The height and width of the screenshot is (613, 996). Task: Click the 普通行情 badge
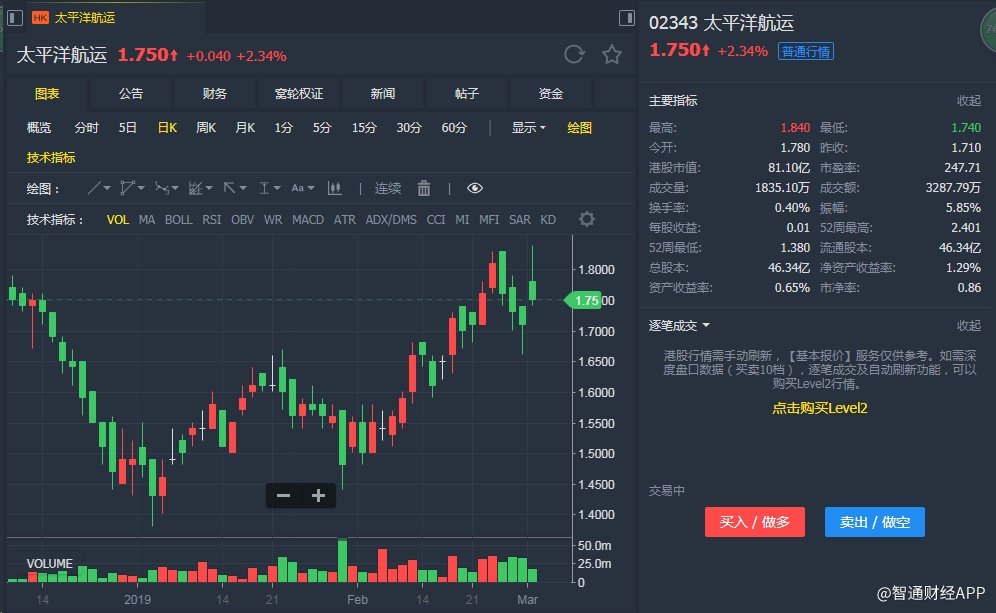[805, 51]
